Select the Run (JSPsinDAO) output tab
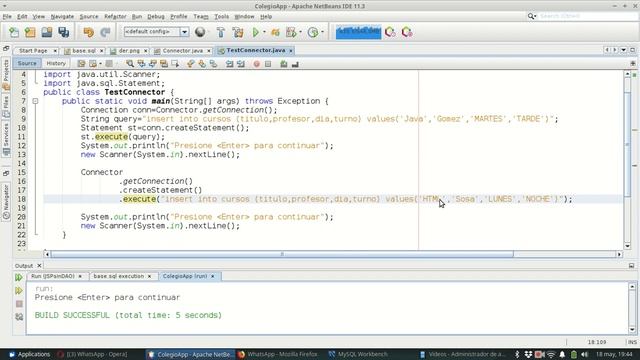Image resolution: width=640 pixels, height=360 pixels. 53,276
